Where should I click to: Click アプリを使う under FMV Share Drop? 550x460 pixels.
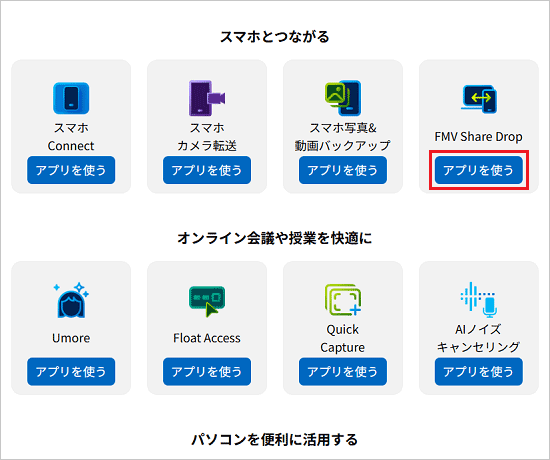click(x=479, y=170)
